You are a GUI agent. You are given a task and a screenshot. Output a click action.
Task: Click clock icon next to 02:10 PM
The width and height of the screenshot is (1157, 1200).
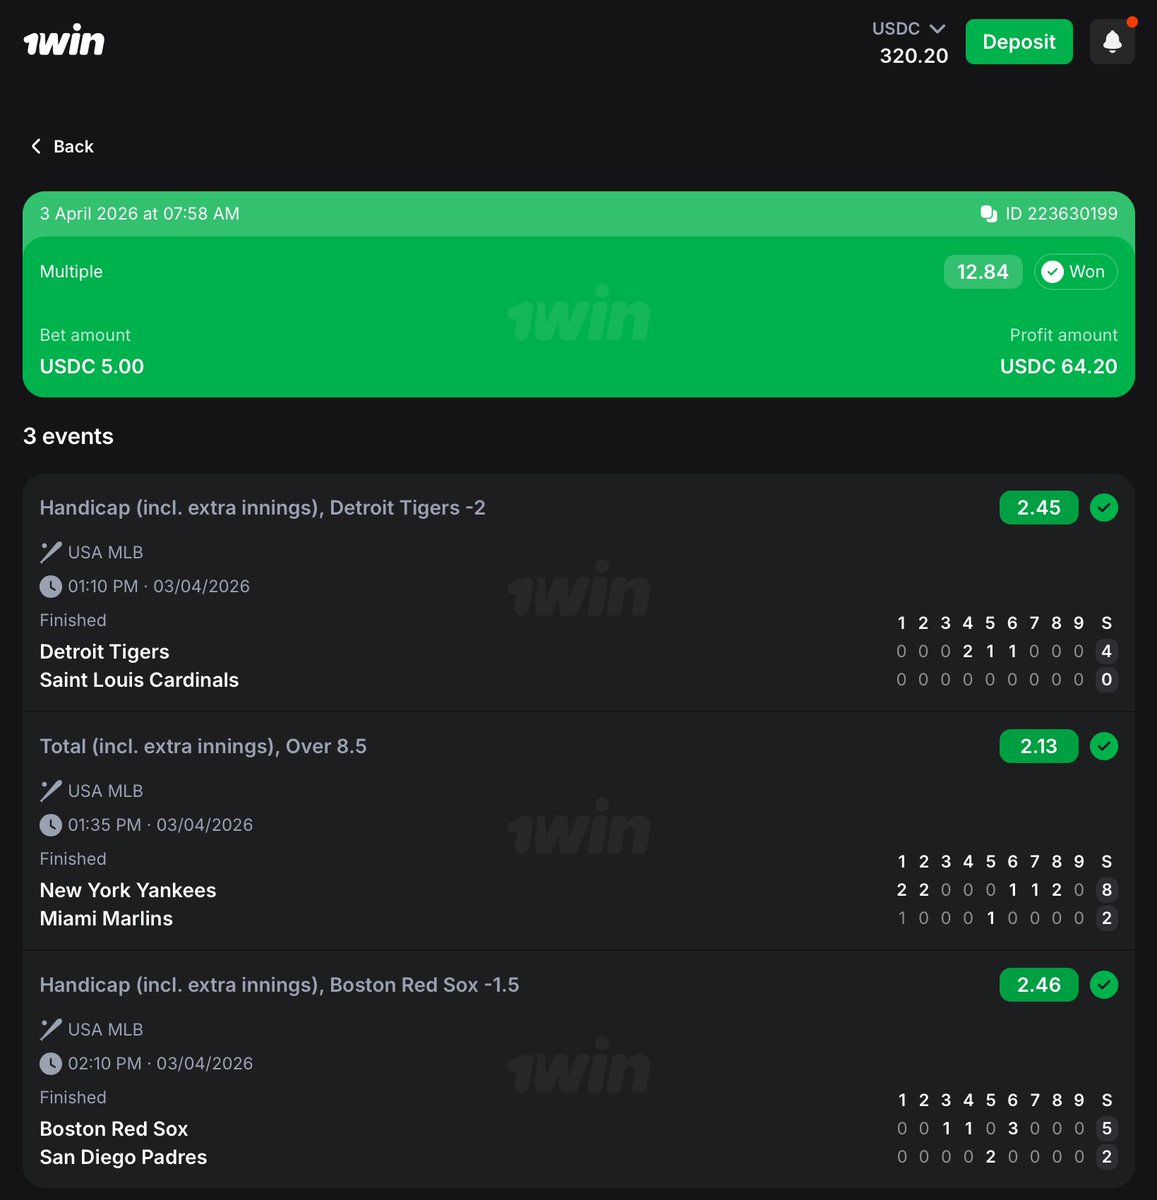pos(51,1063)
